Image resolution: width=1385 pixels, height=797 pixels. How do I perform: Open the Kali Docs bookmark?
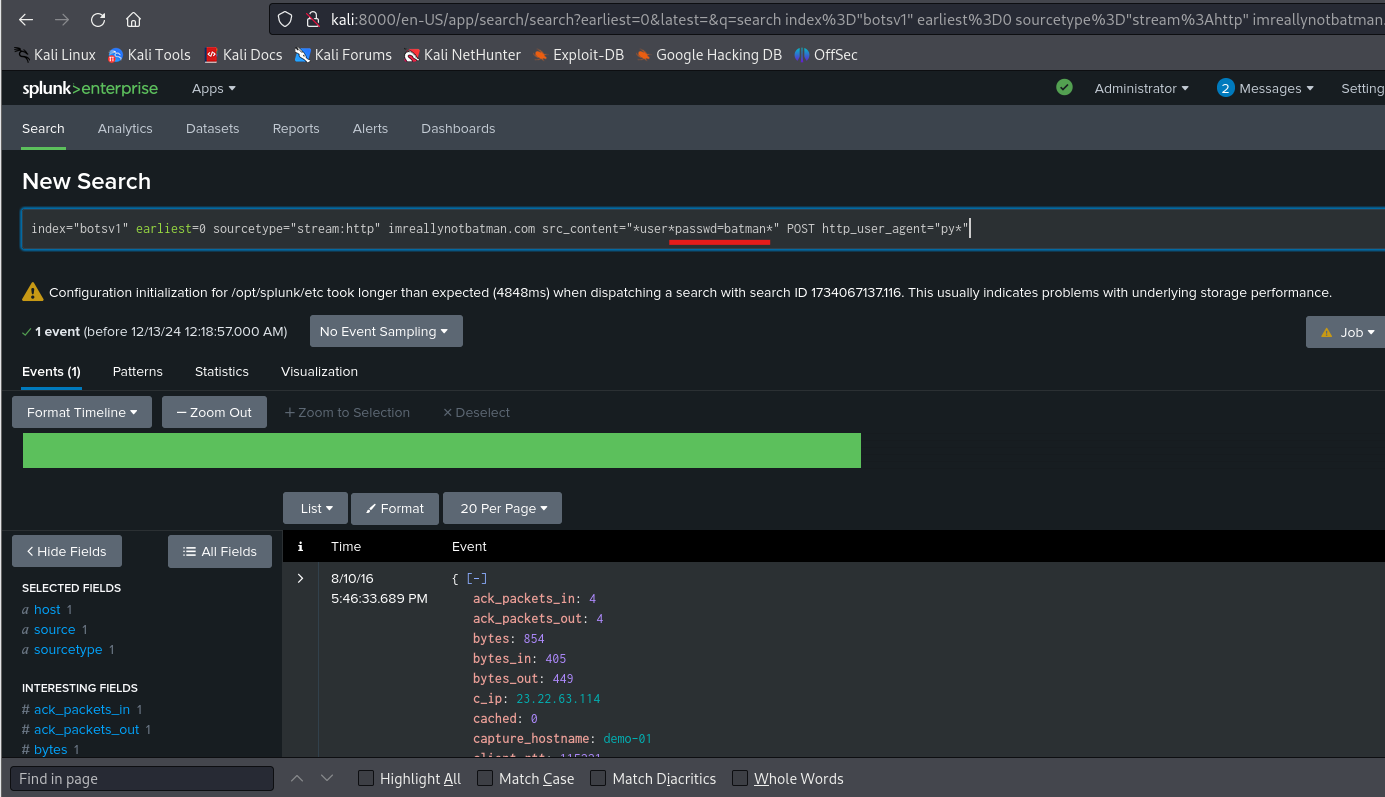[x=243, y=55]
